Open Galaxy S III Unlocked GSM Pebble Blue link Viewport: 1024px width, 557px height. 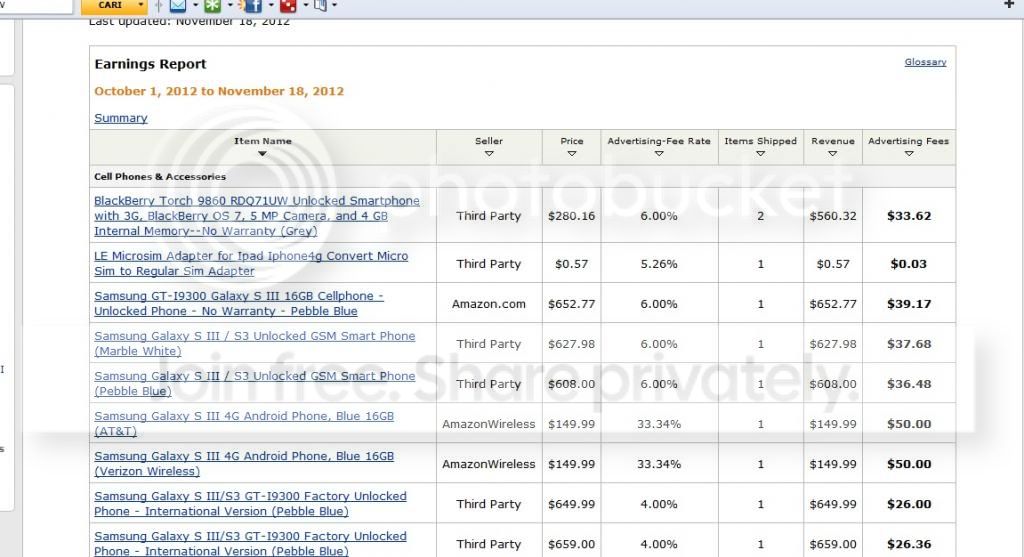tap(255, 384)
